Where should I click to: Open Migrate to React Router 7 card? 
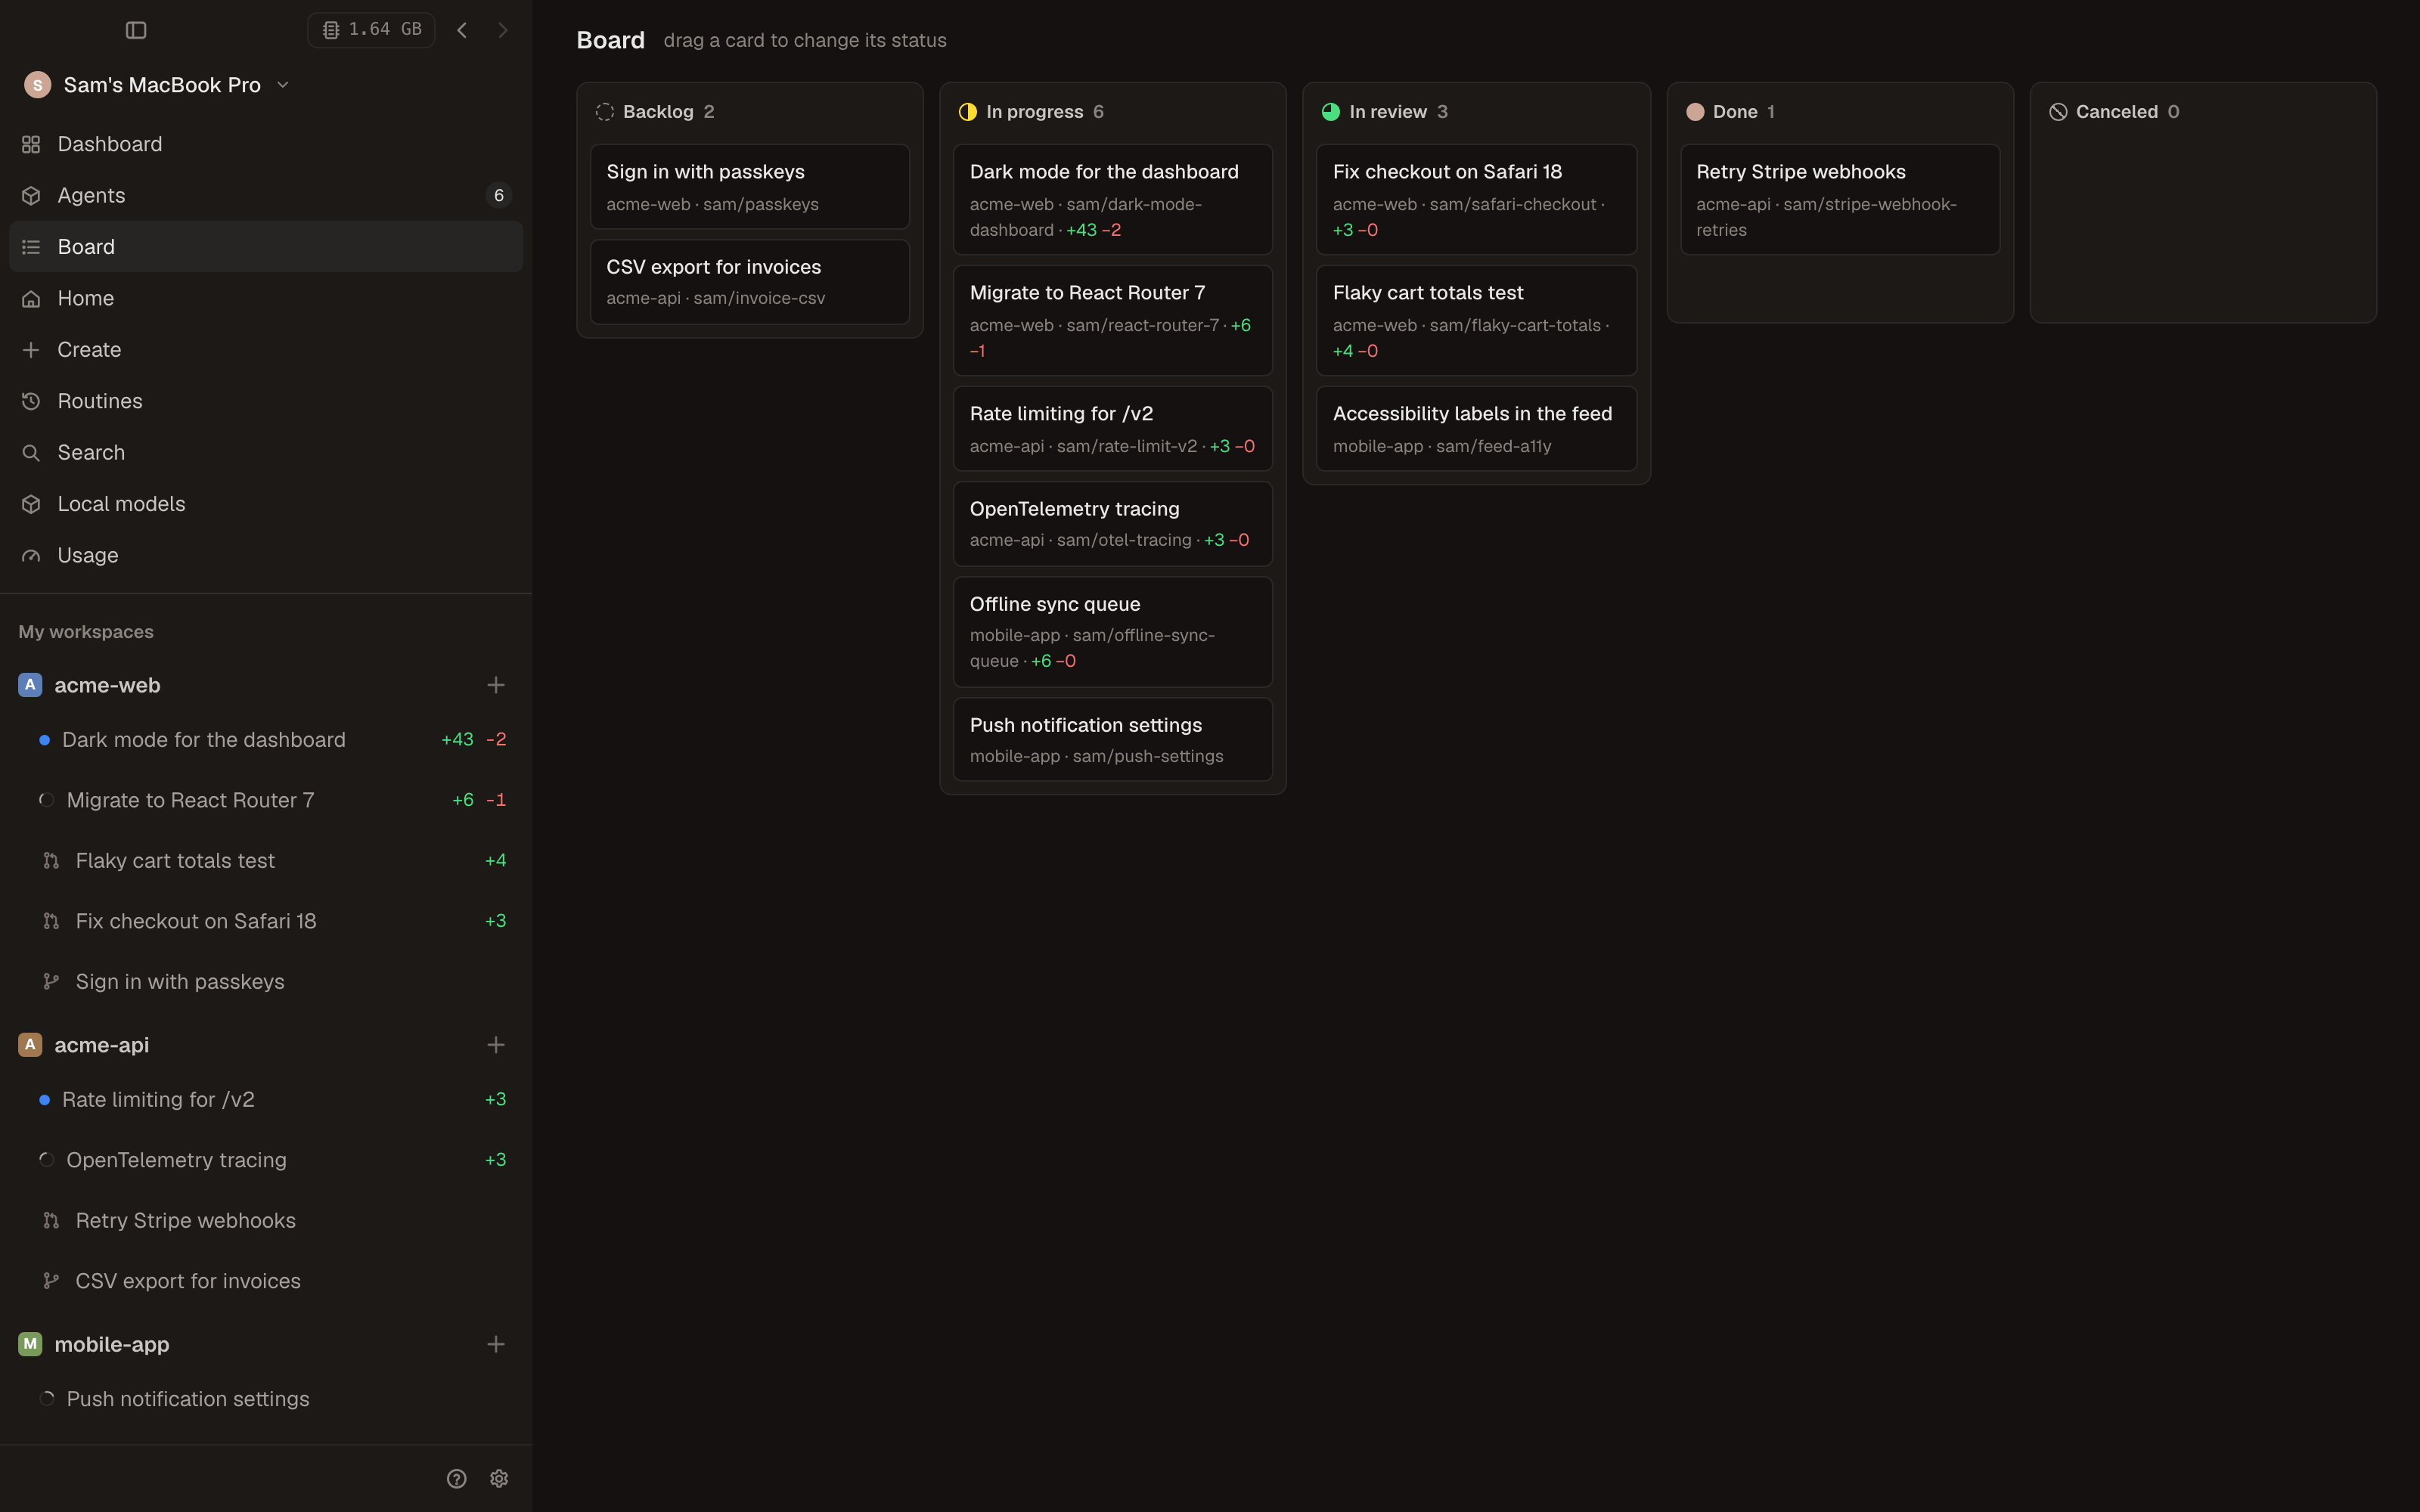pos(1113,321)
